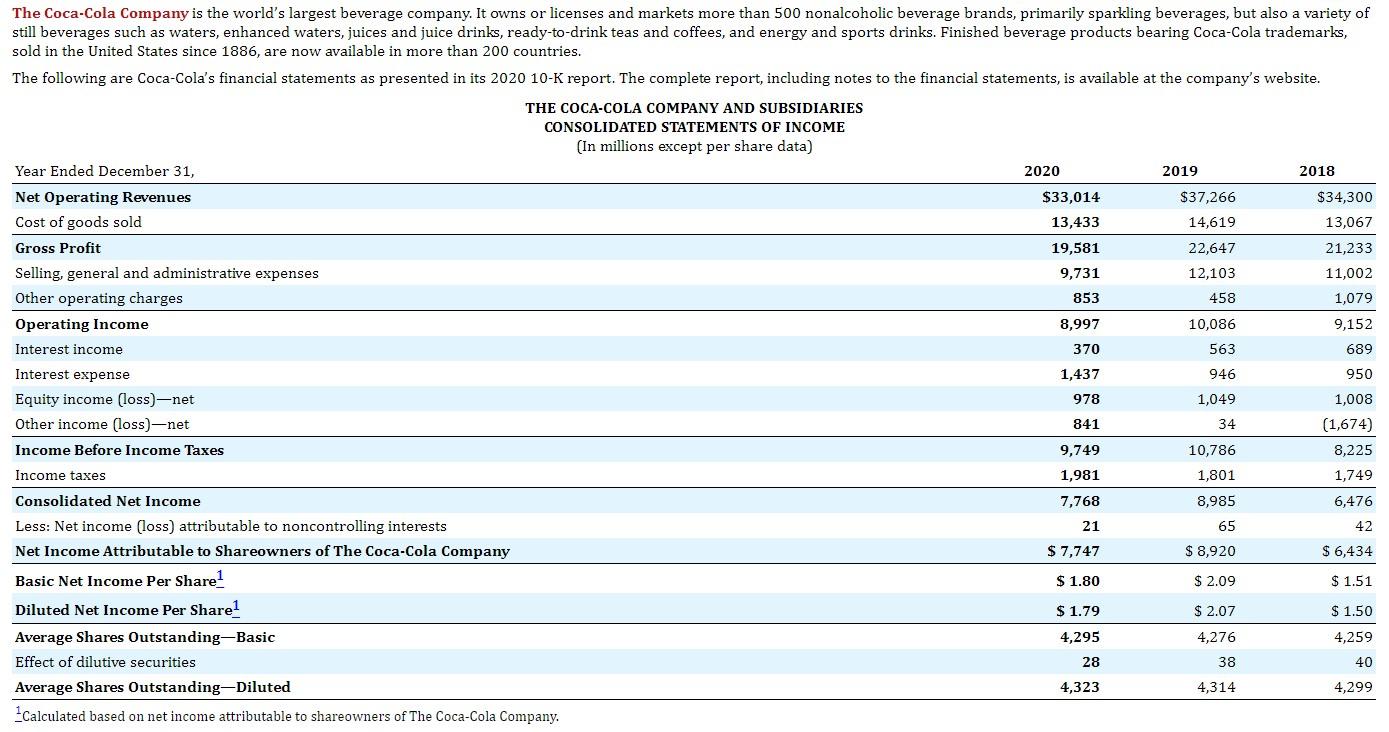The width and height of the screenshot is (1389, 732).
Task: Select the 2020 cost of goods sold 13,433
Action: click(x=1075, y=222)
